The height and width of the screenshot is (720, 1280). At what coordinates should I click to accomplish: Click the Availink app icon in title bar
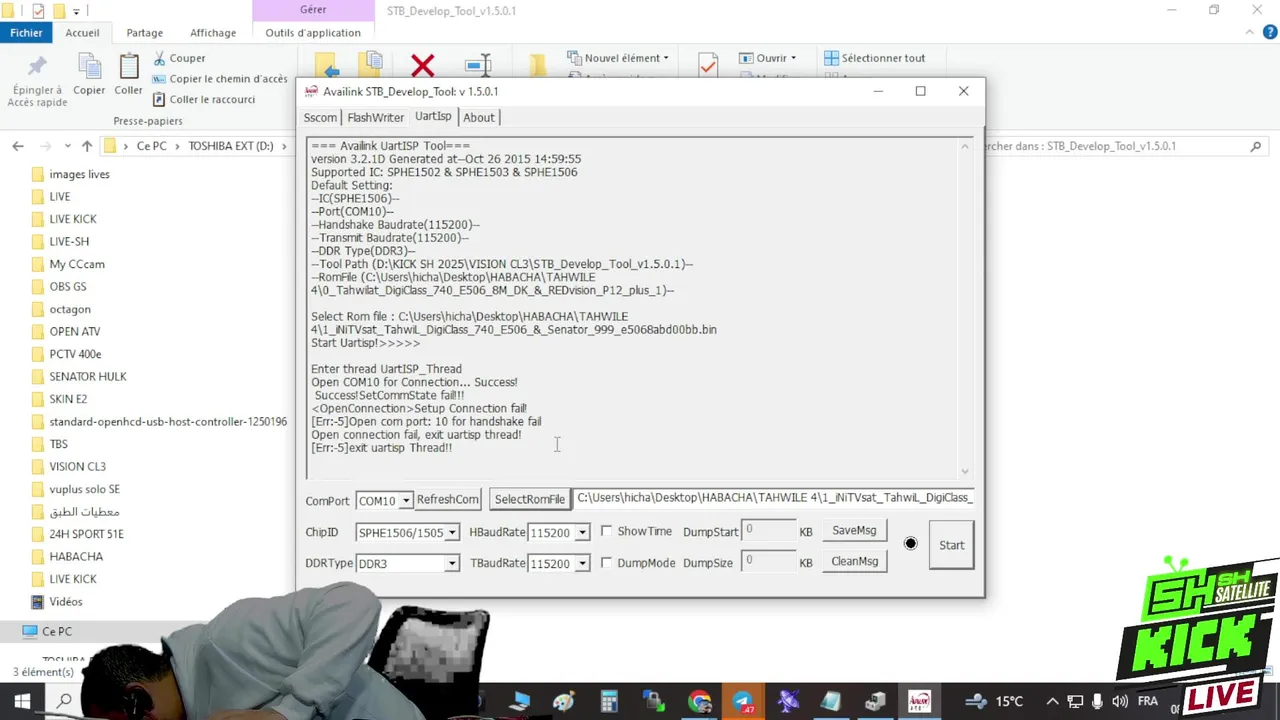coord(311,91)
